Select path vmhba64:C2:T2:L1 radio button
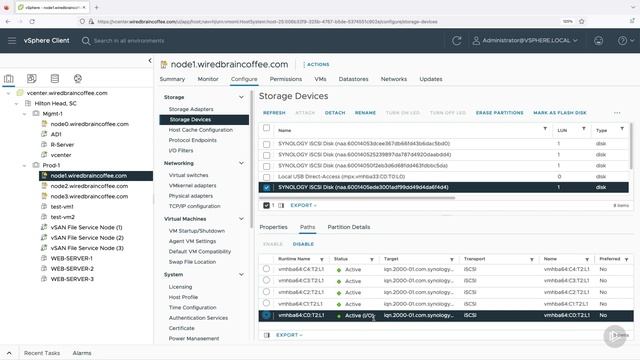 pyautogui.click(x=267, y=292)
